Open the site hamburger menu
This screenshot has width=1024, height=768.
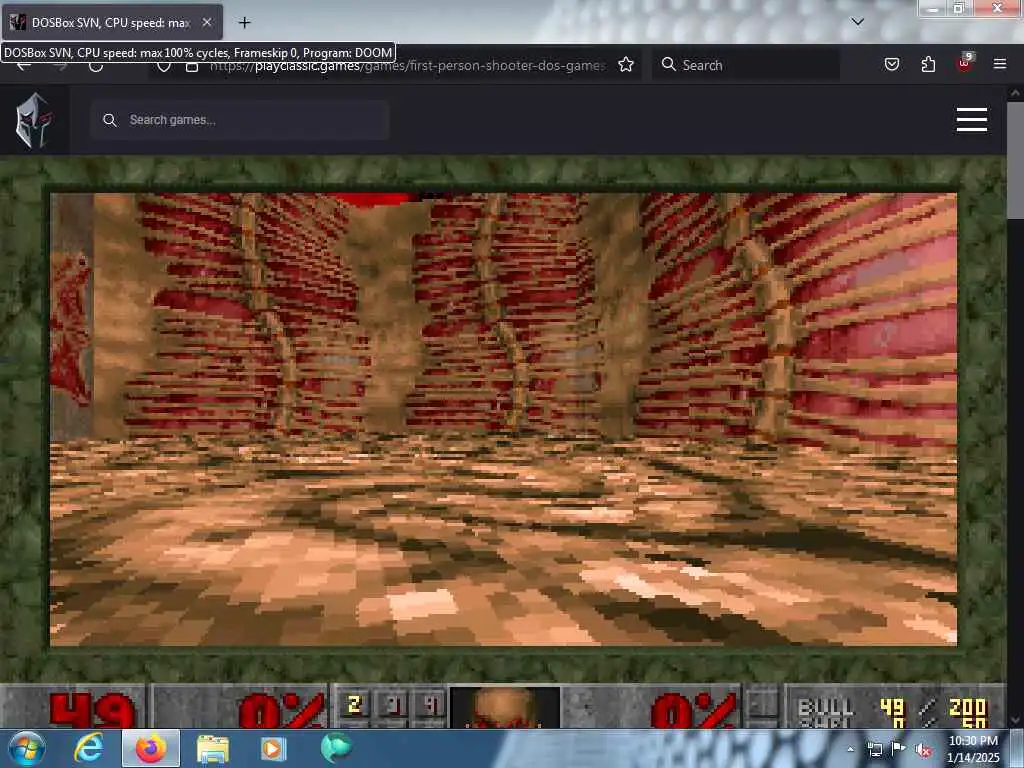971,120
